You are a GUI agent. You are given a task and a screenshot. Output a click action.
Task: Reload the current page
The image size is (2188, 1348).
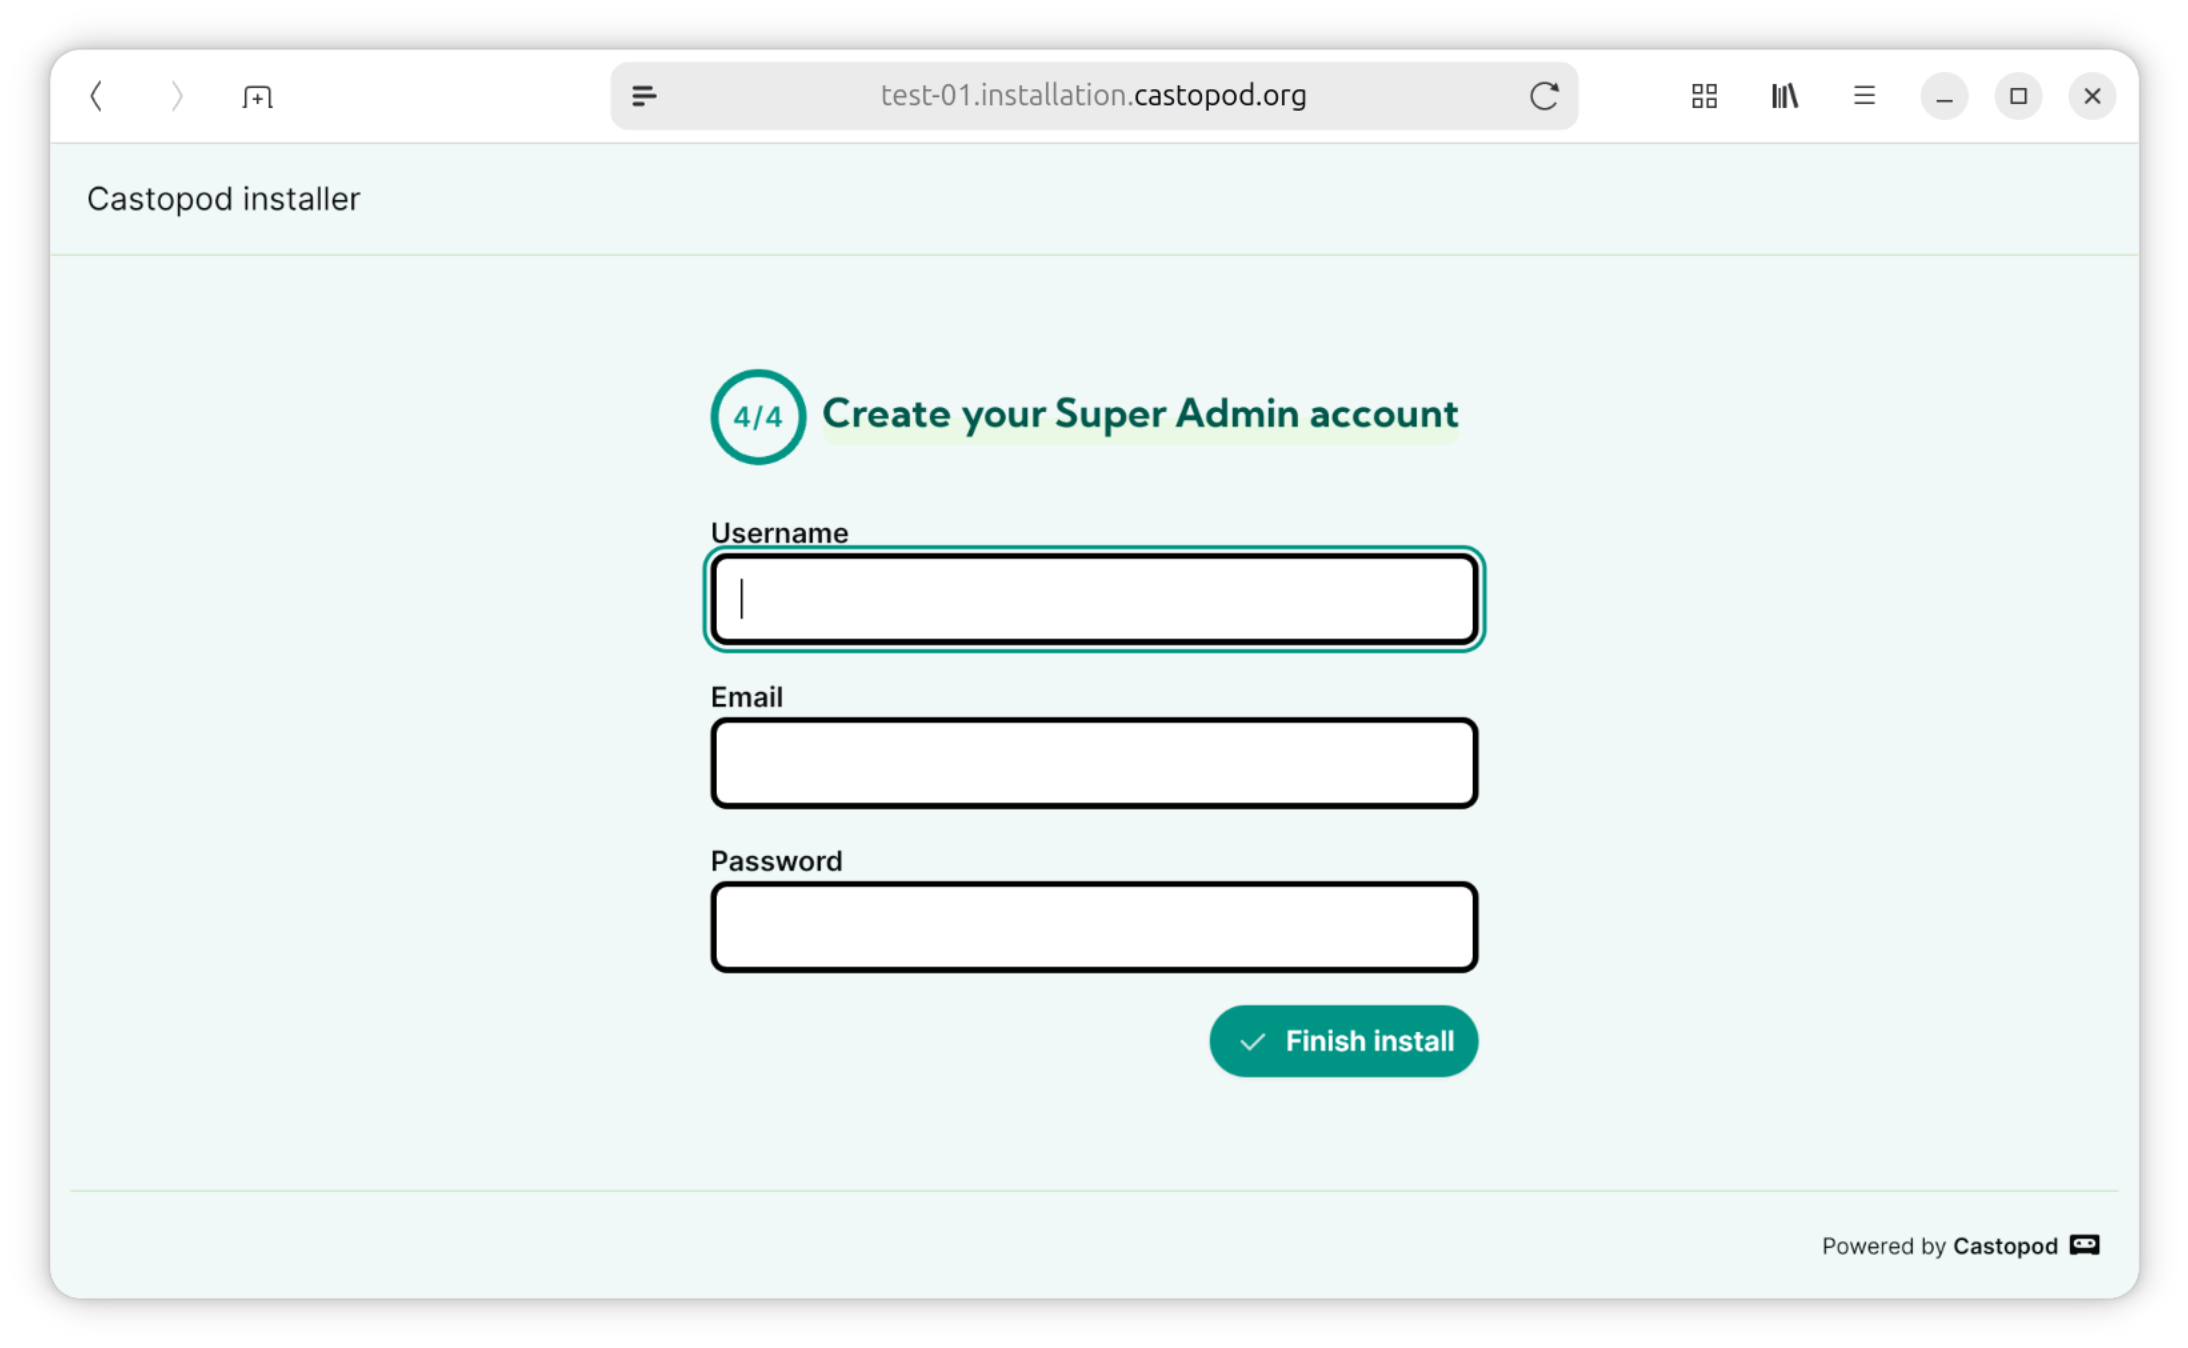coord(1544,96)
